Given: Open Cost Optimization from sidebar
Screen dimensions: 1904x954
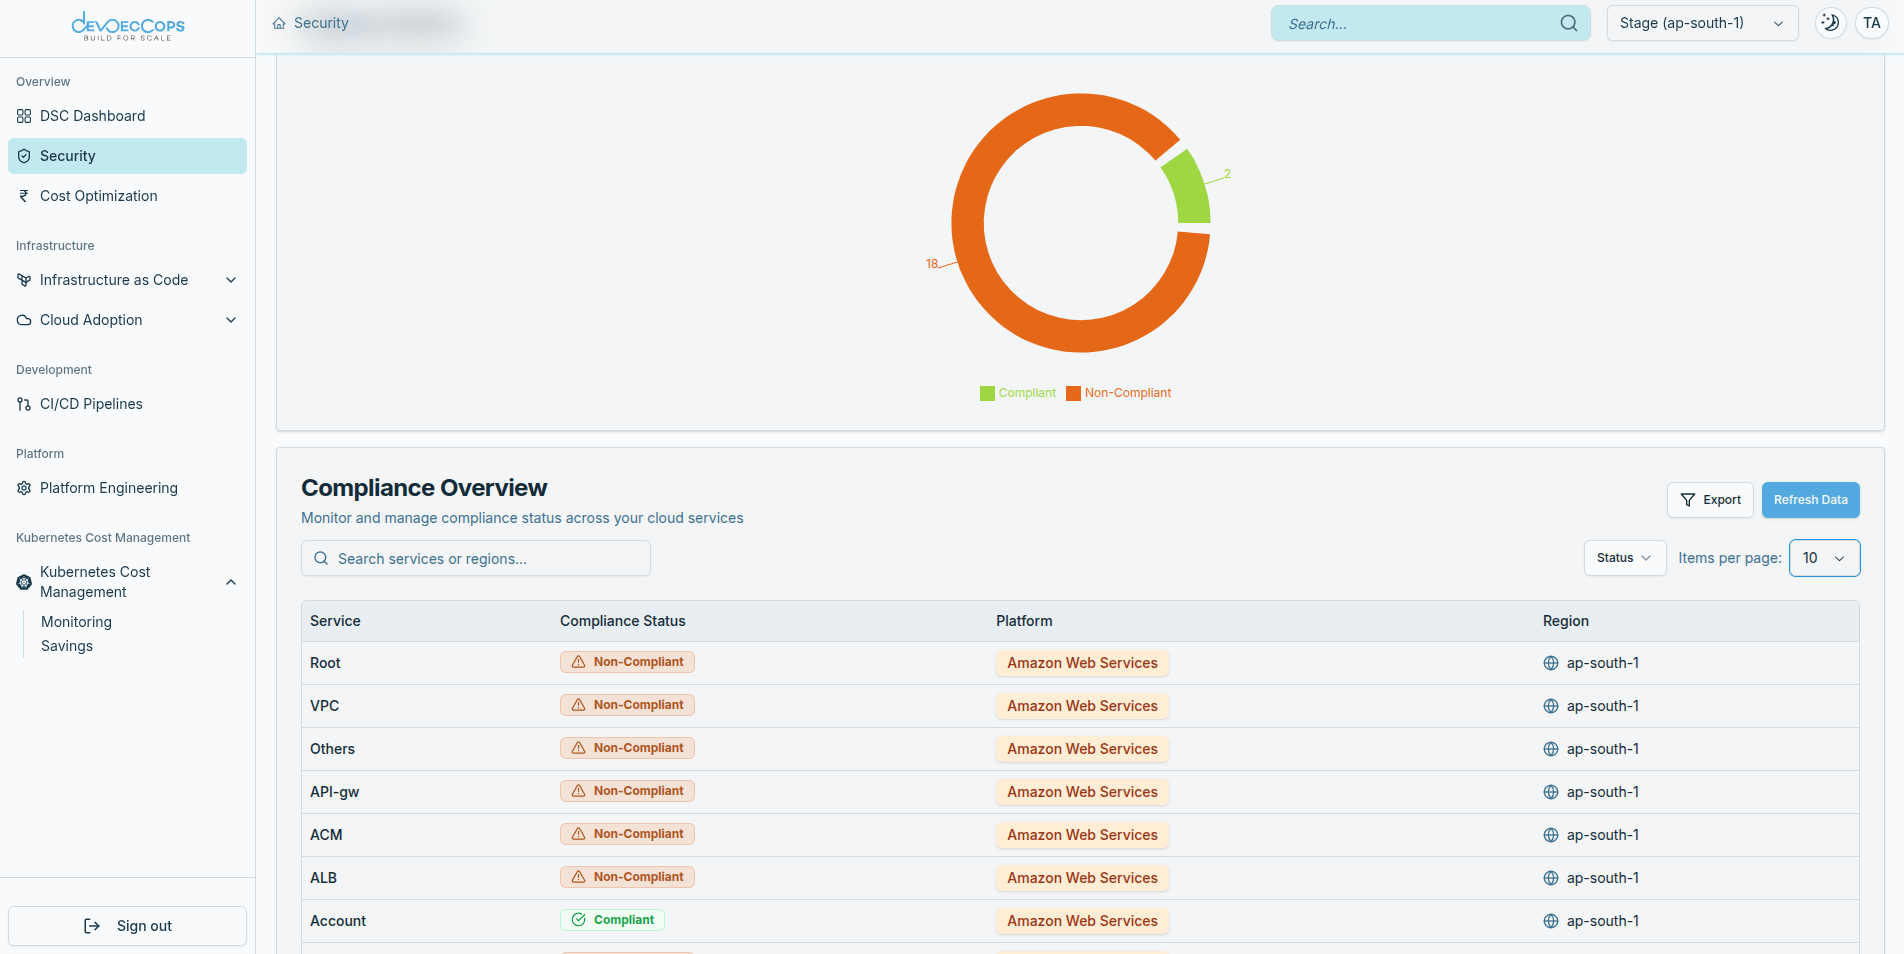Looking at the screenshot, I should 98,196.
